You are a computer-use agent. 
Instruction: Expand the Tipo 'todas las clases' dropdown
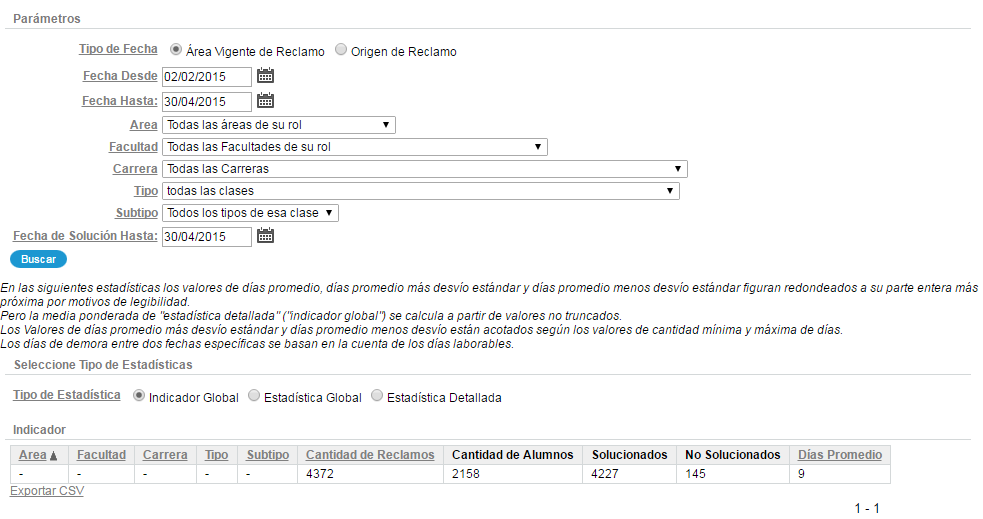click(x=421, y=191)
